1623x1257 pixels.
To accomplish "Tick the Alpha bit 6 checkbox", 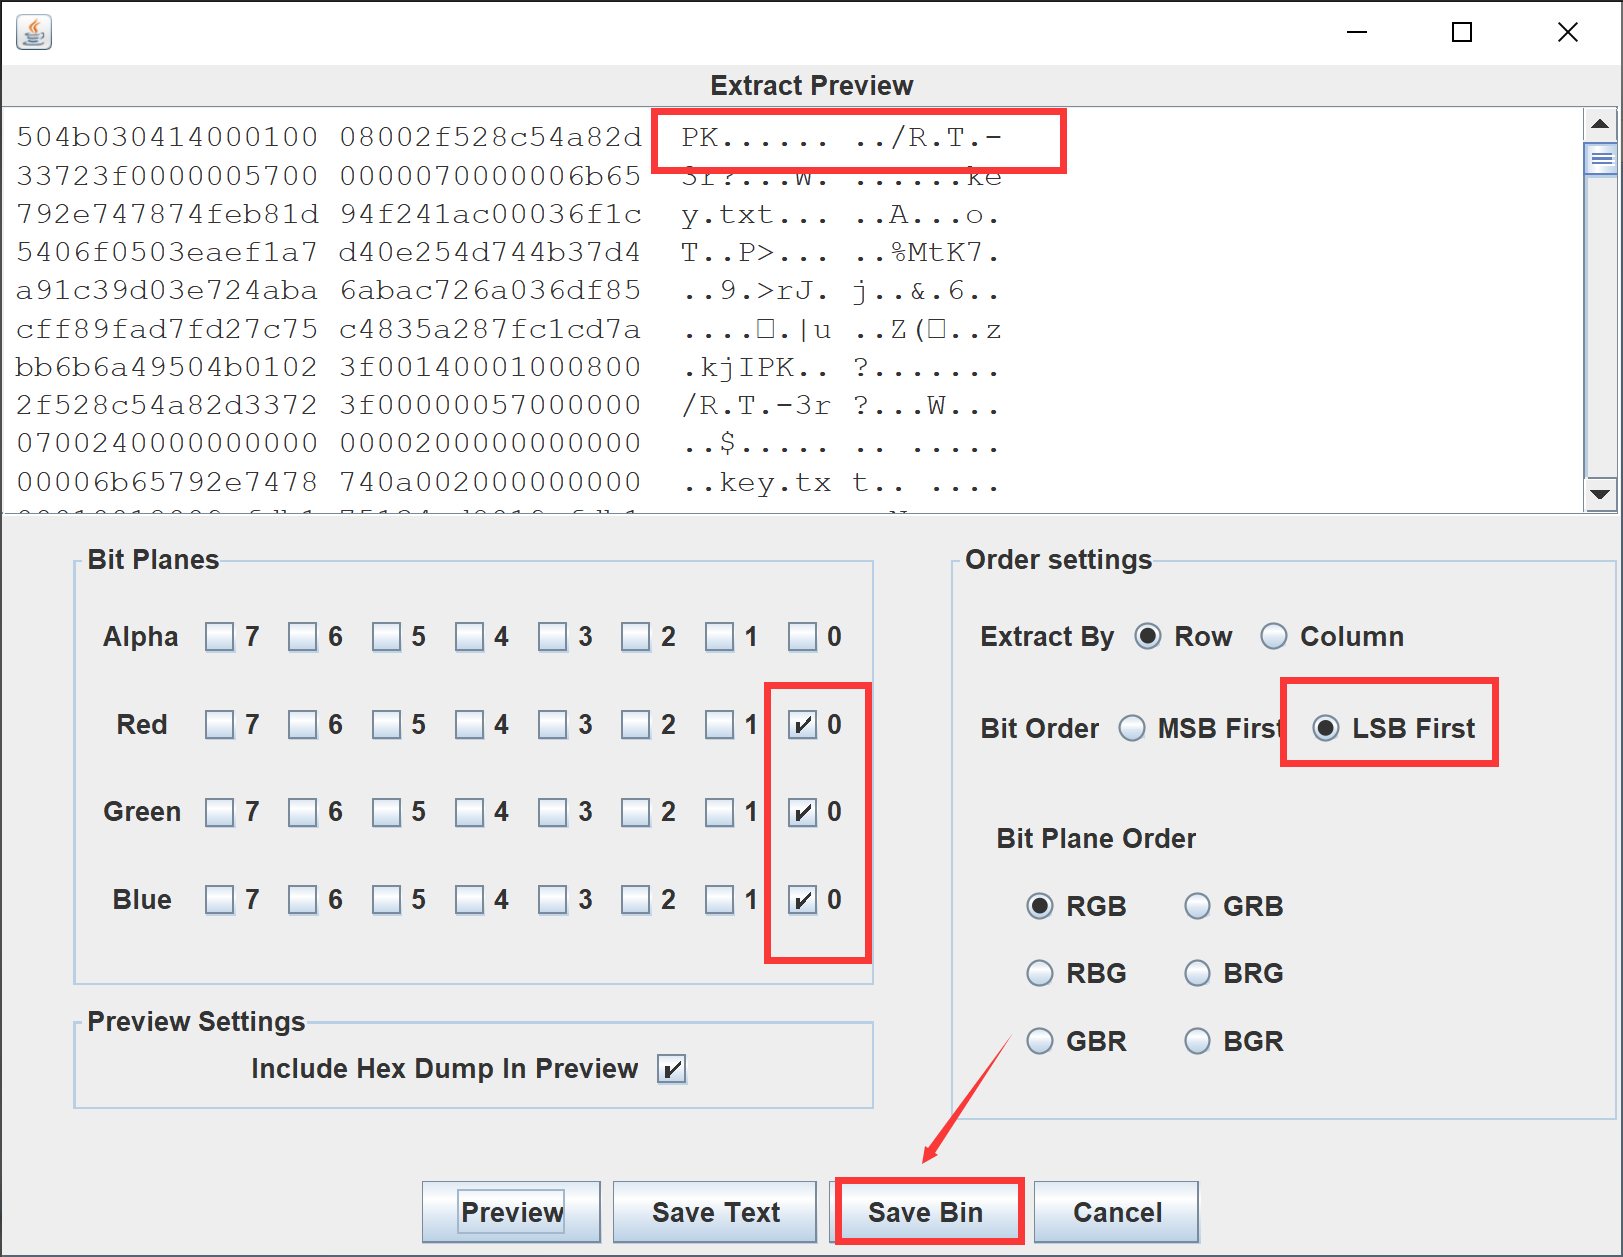I will (302, 637).
